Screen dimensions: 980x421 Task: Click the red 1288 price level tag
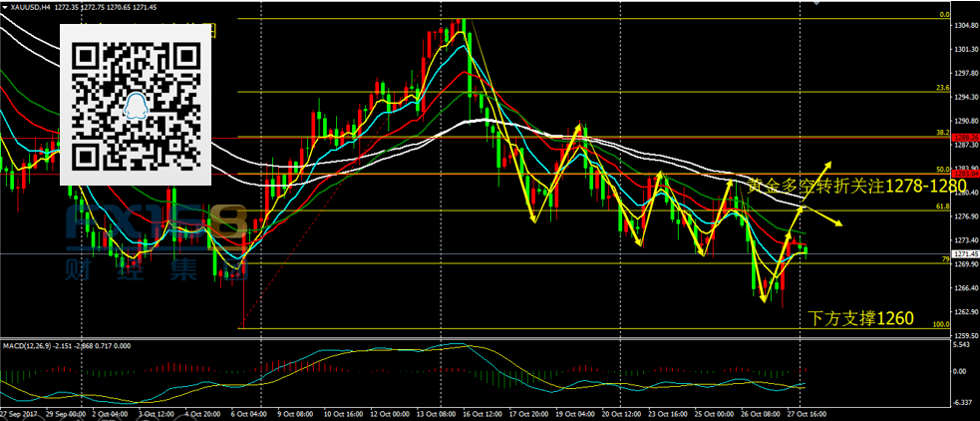click(961, 137)
